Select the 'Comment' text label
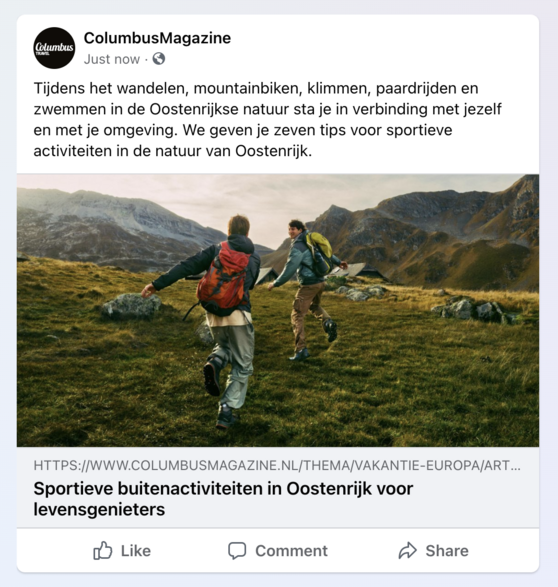558x587 pixels. (x=291, y=551)
